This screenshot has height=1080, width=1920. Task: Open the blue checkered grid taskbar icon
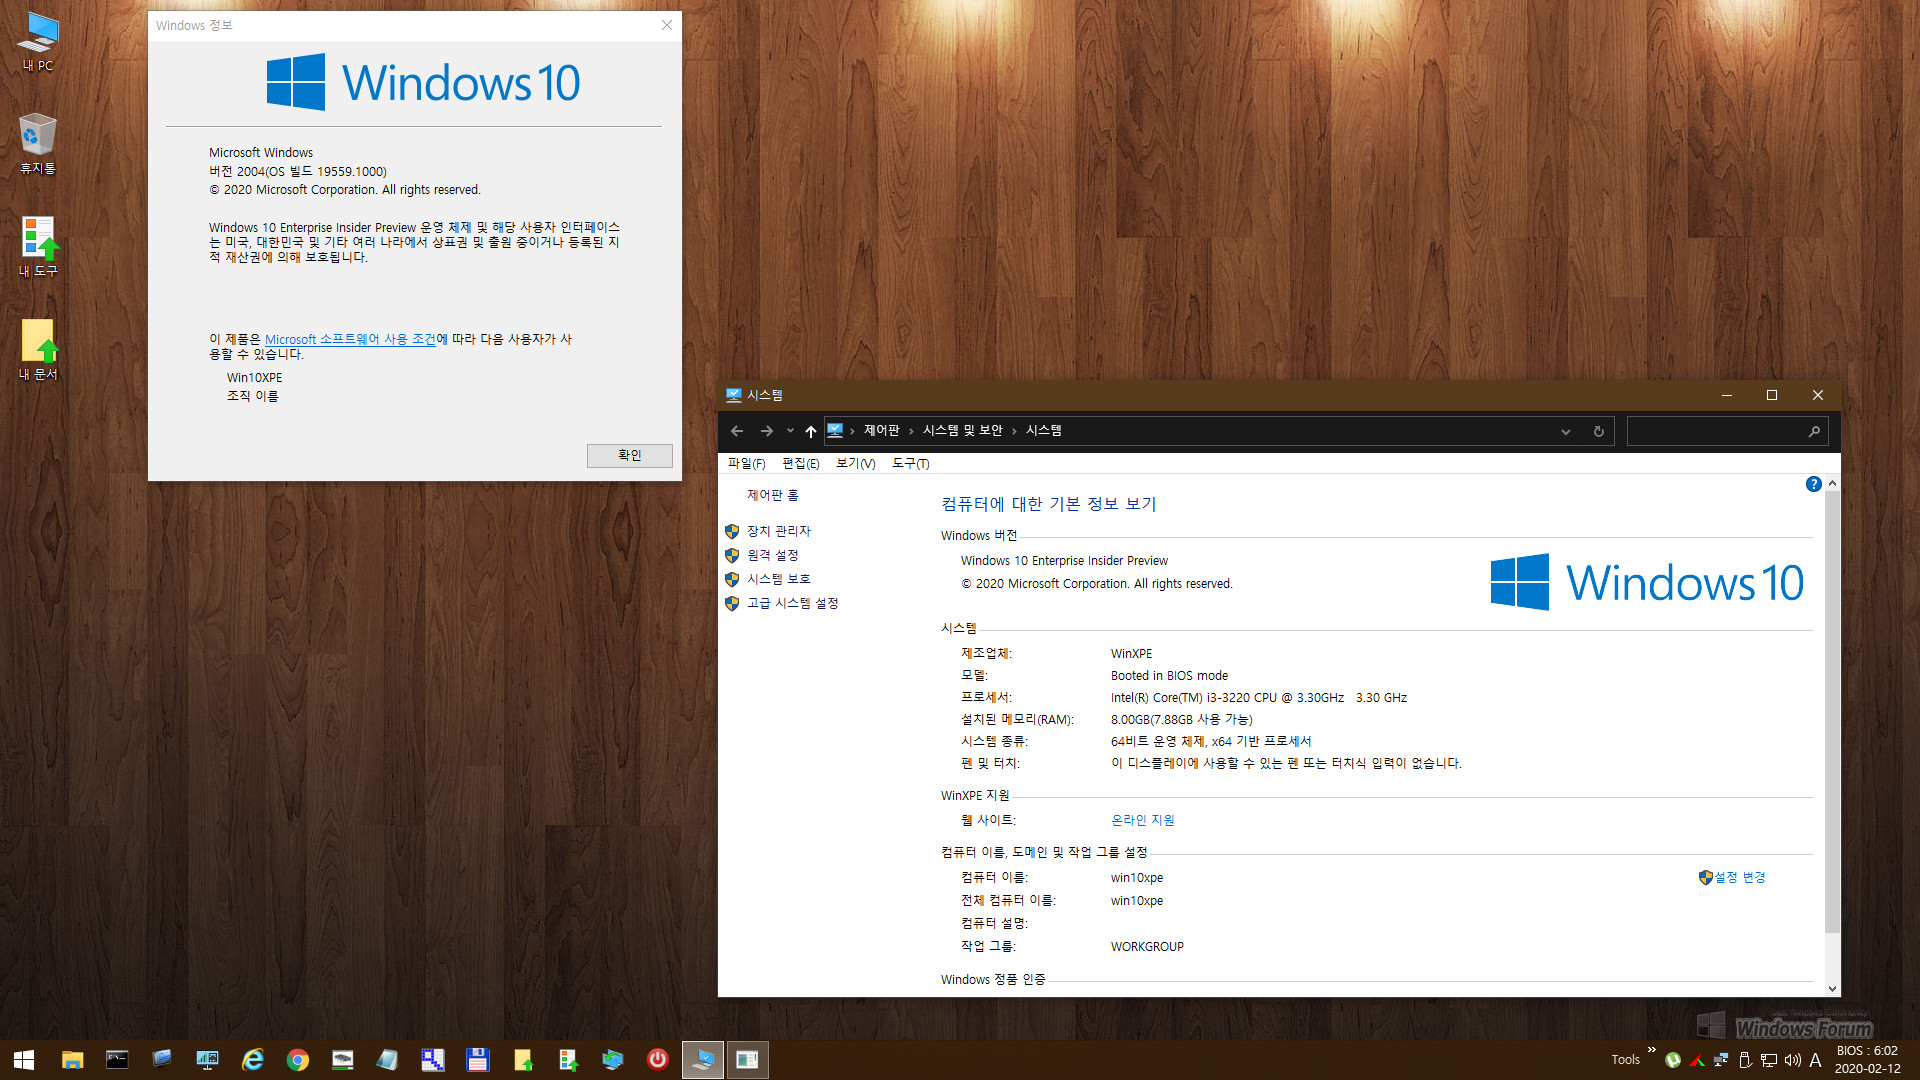click(x=432, y=1060)
